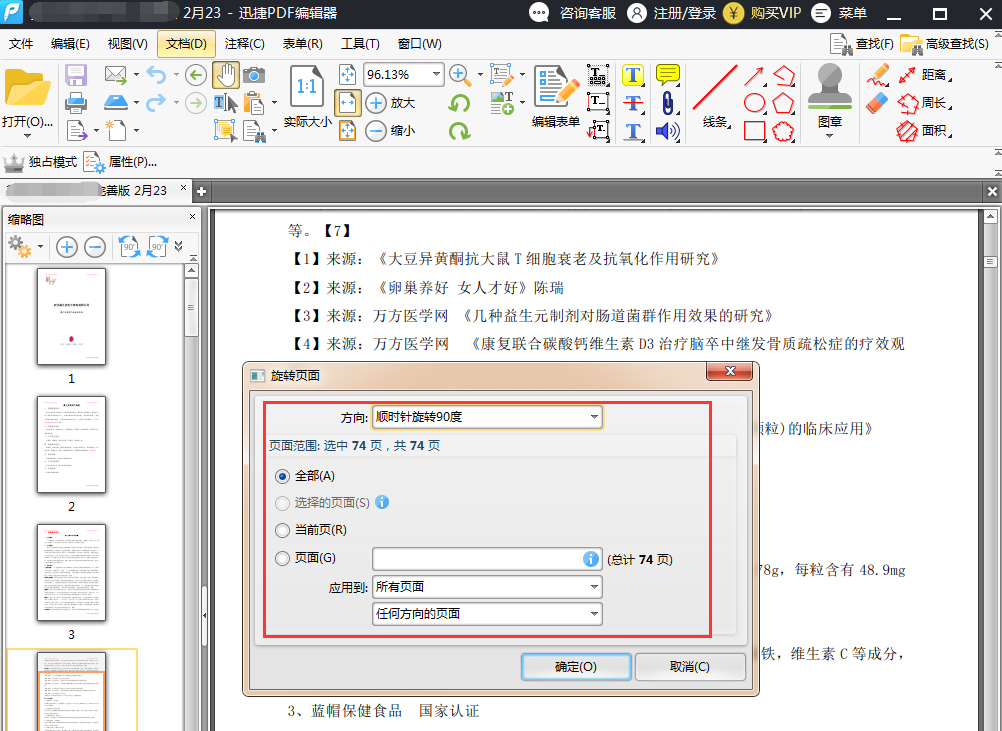Click page 2 thumbnail

click(x=71, y=445)
